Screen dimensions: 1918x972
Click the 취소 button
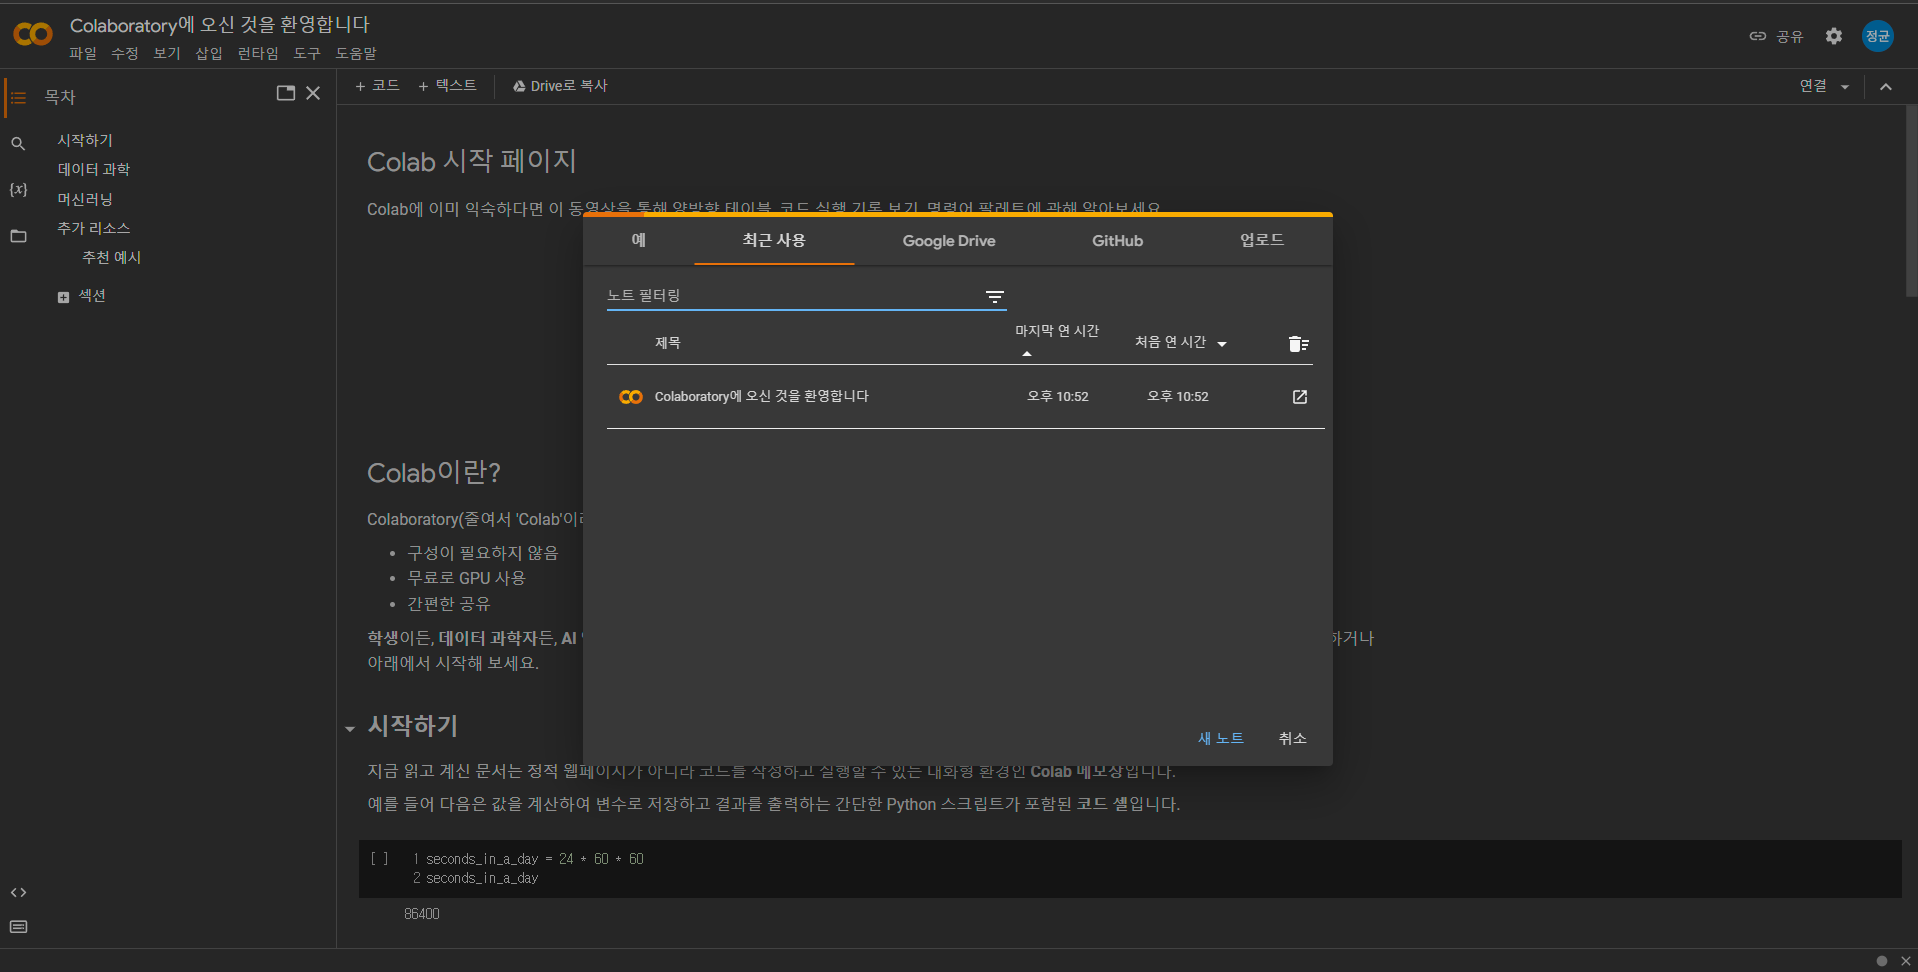(x=1292, y=738)
